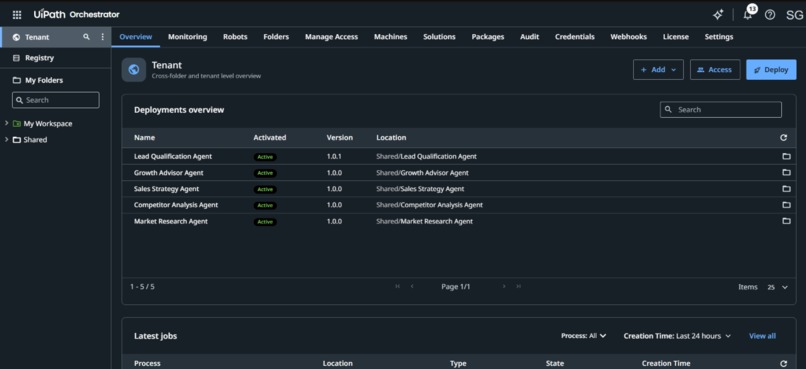This screenshot has height=369, width=806.
Task: Open the Tenant three-dot options menu
Action: pyautogui.click(x=102, y=37)
